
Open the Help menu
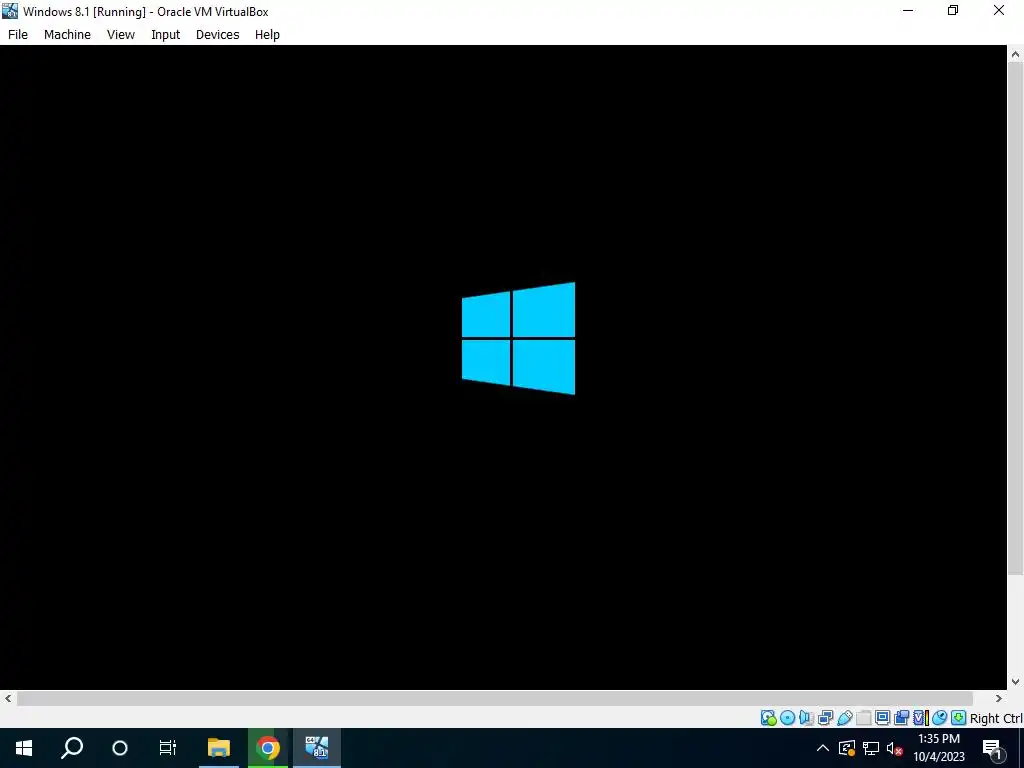(267, 35)
